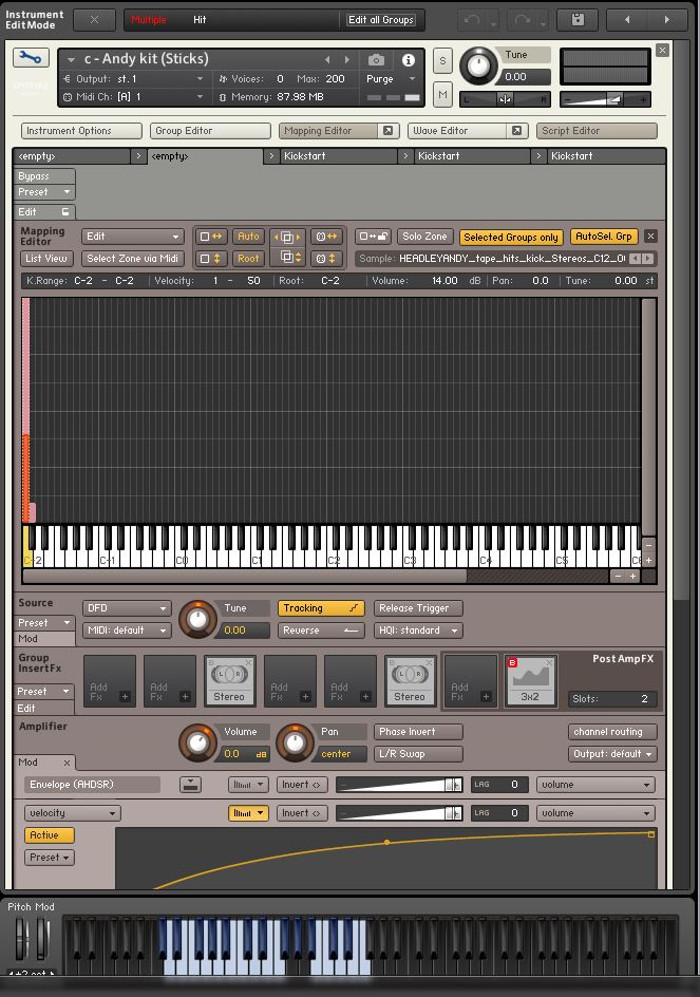The image size is (700, 997).
Task: Click the Add Fx slot left of 3x2
Action: (470, 681)
